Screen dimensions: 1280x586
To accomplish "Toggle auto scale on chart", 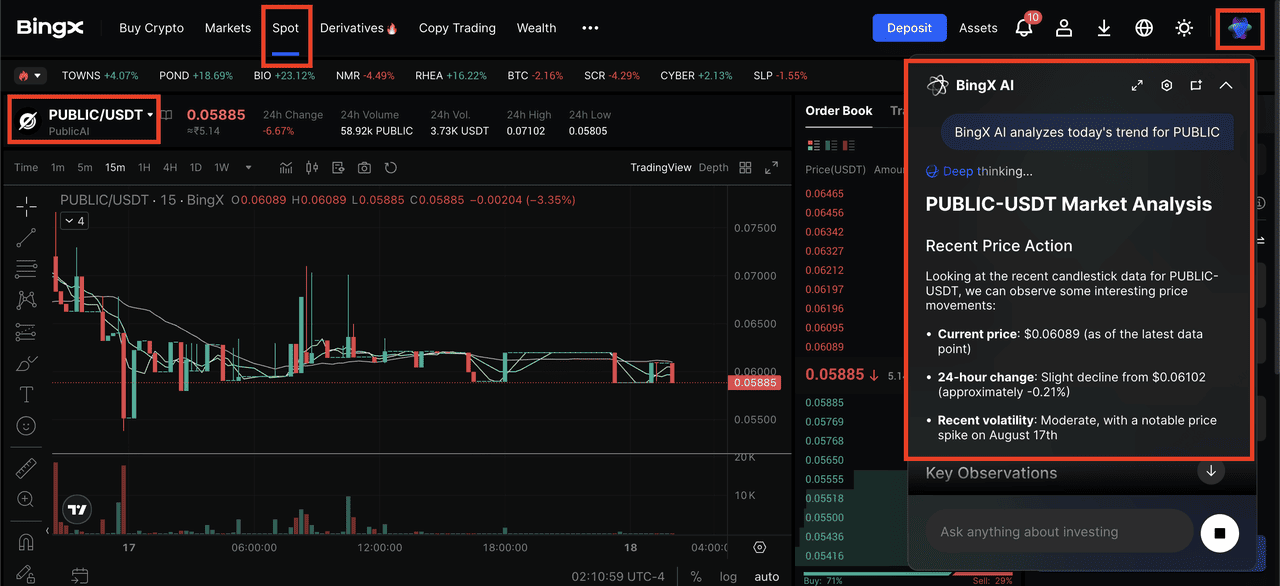I will click(767, 576).
